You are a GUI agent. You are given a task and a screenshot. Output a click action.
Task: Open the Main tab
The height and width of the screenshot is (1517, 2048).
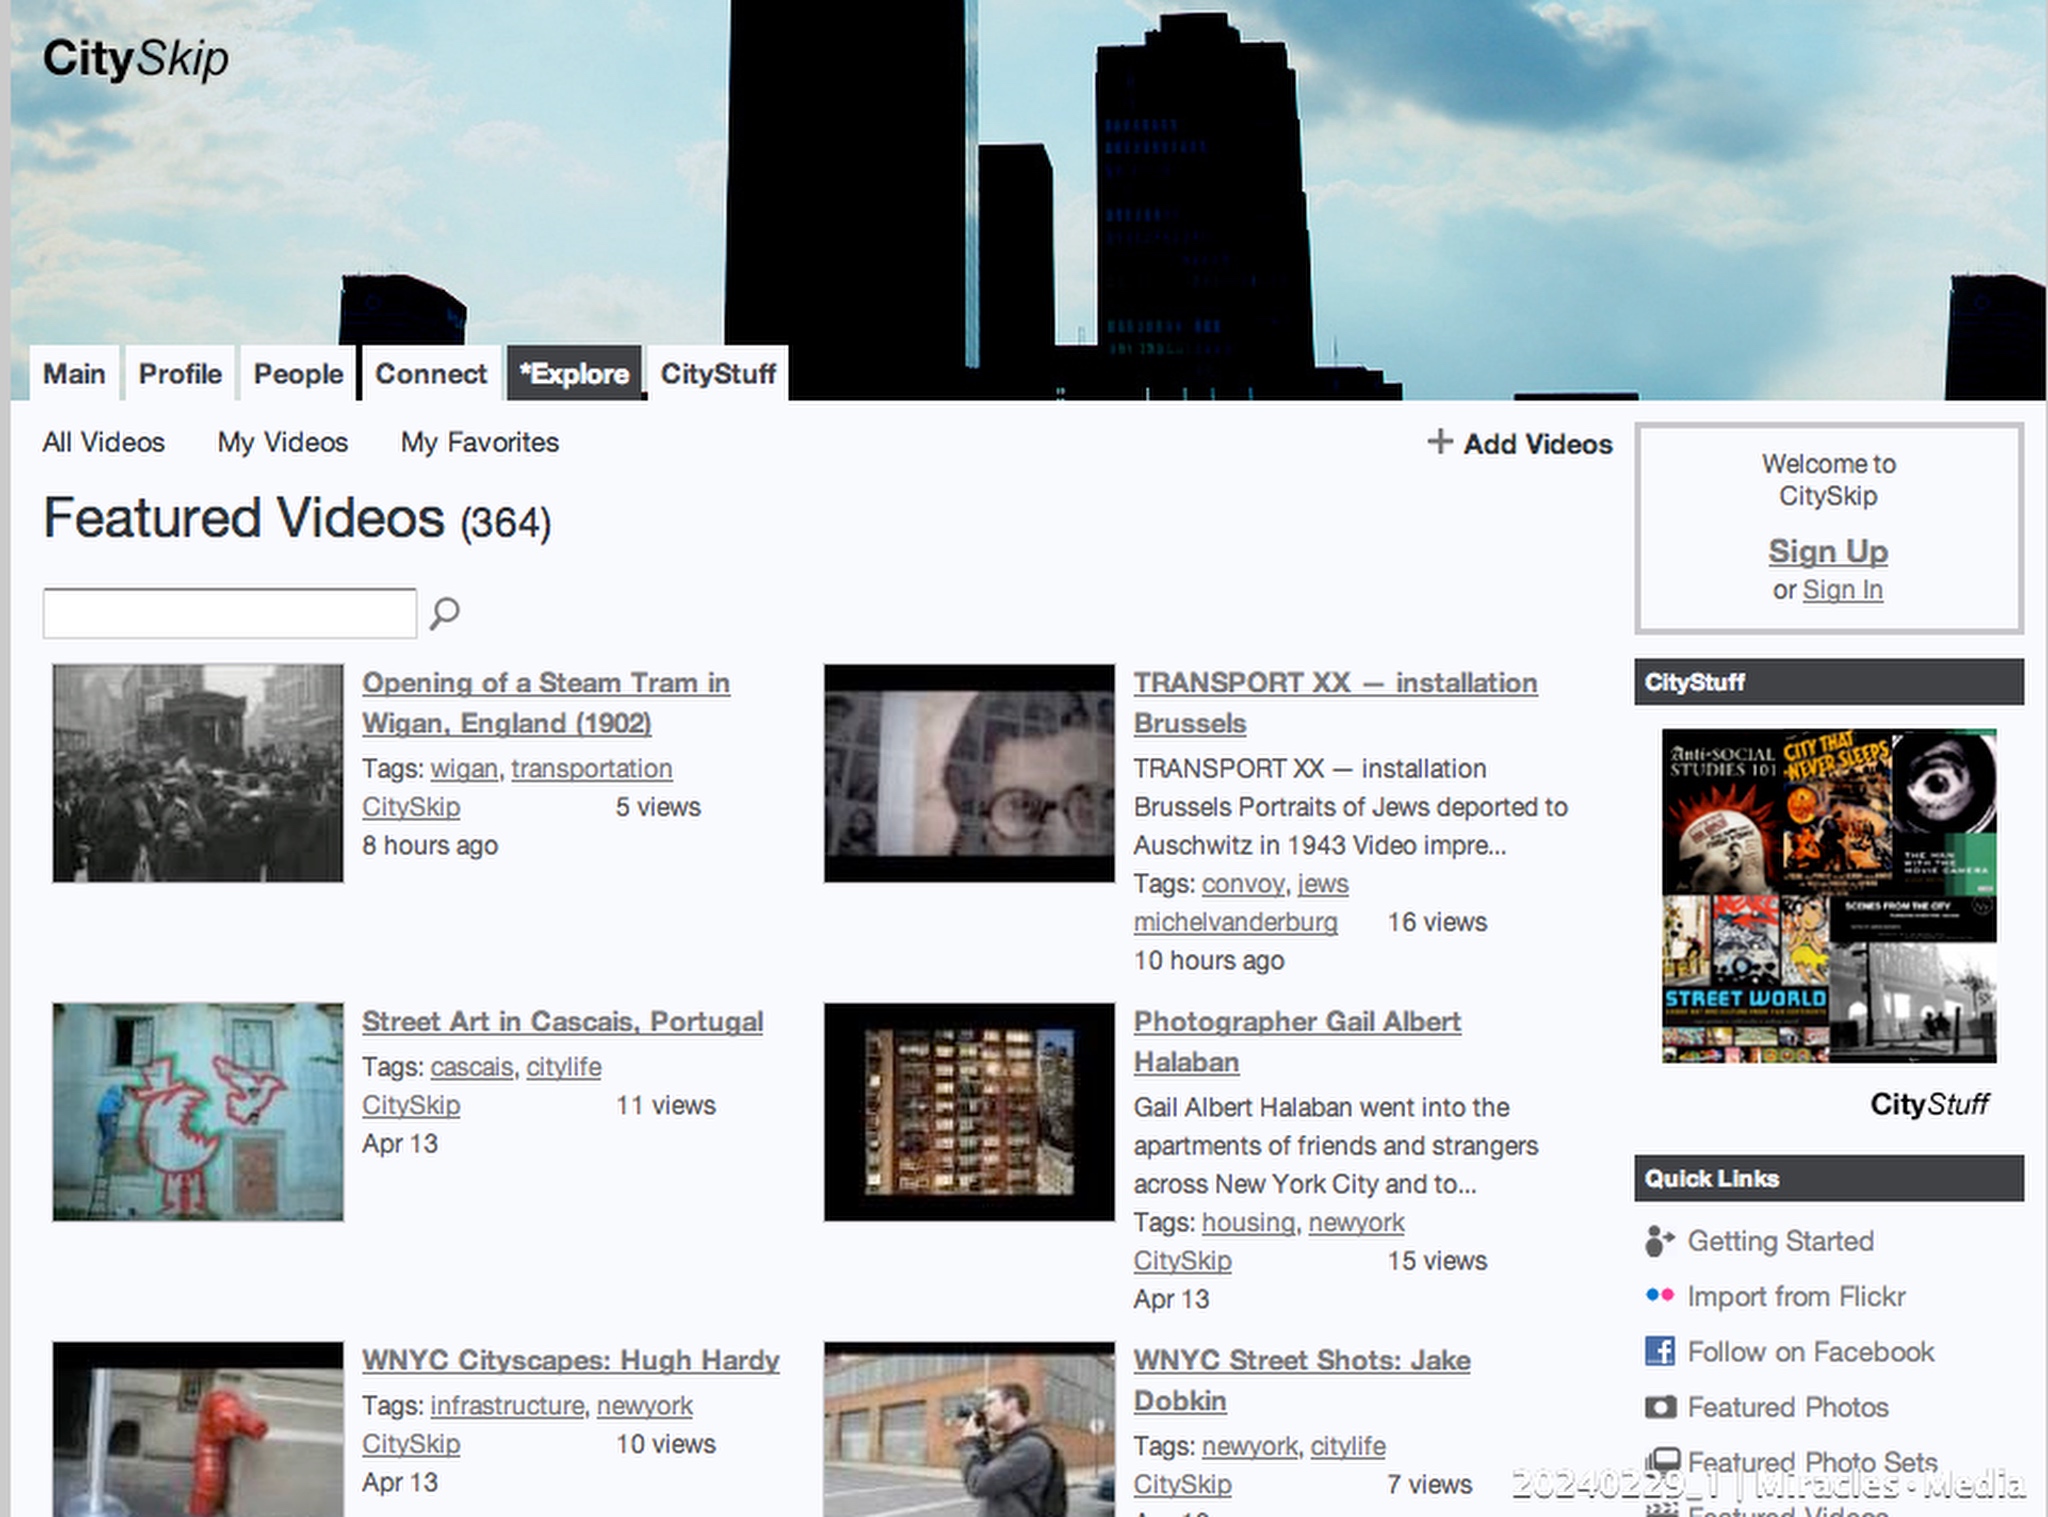tap(74, 374)
